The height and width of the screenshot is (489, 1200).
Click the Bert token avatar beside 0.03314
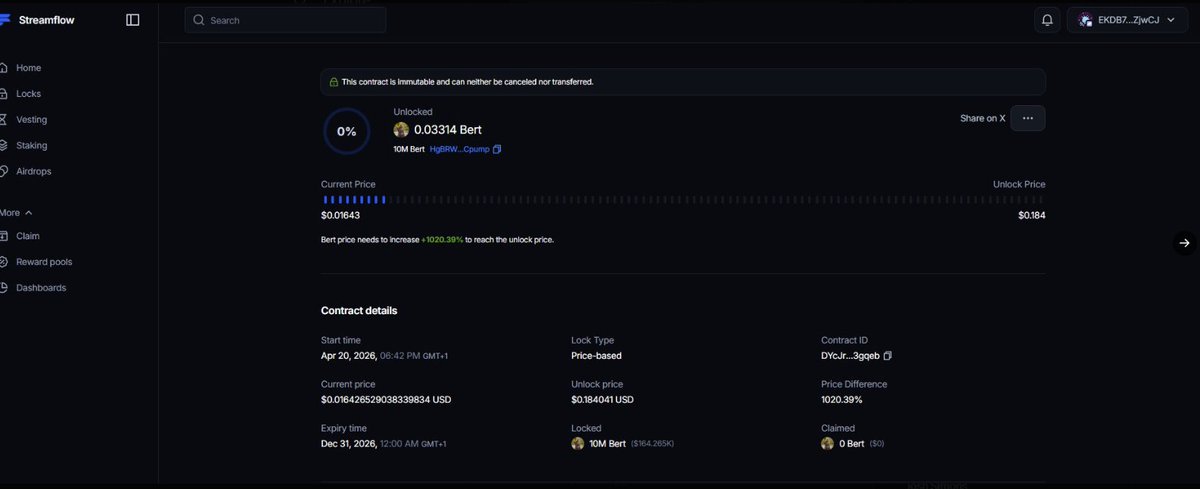tap(401, 130)
